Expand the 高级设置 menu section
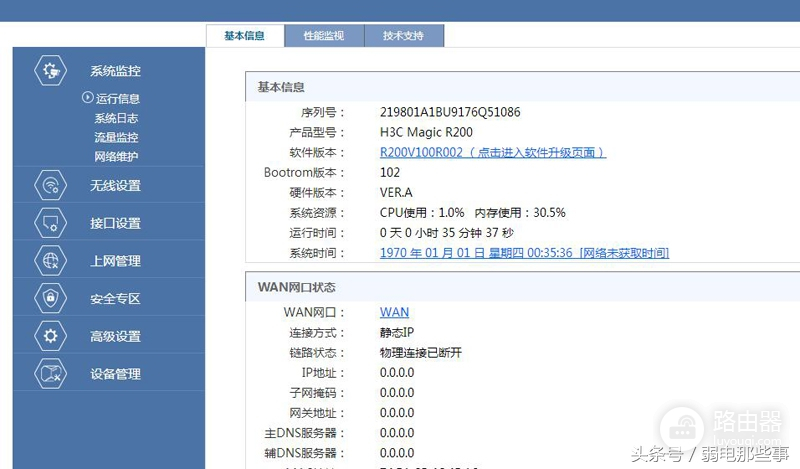The image size is (800, 469). pos(115,337)
